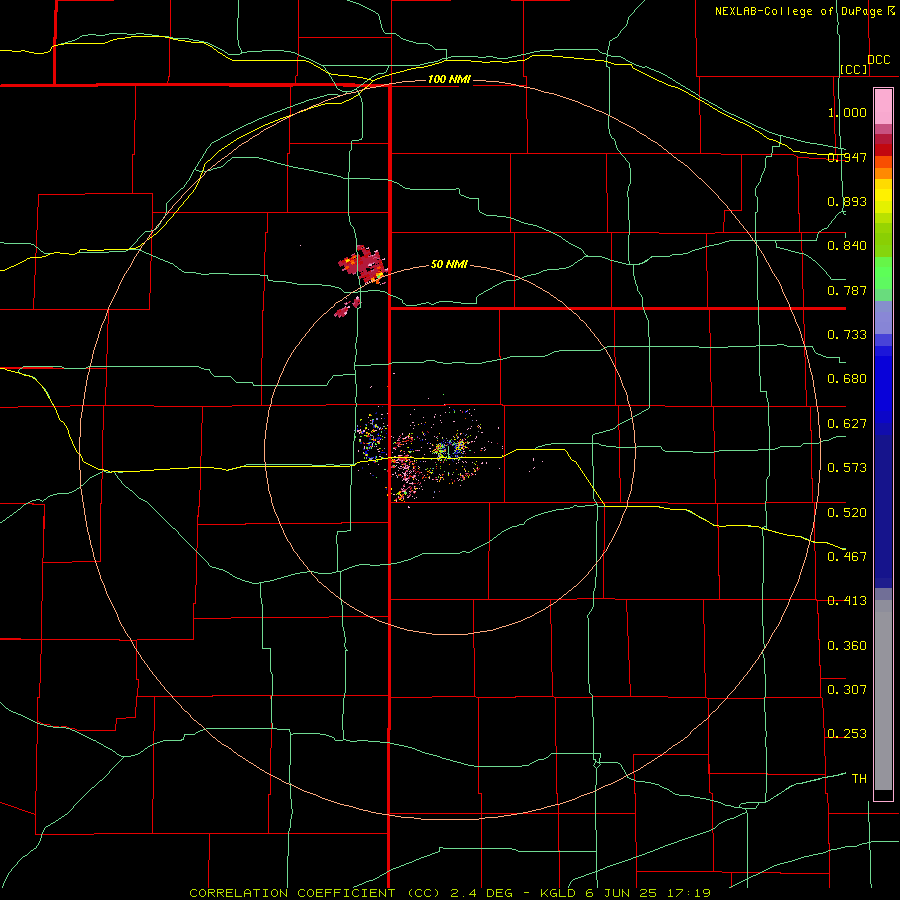The height and width of the screenshot is (900, 900).
Task: Click the 0.520 legend value
Action: [x=847, y=513]
